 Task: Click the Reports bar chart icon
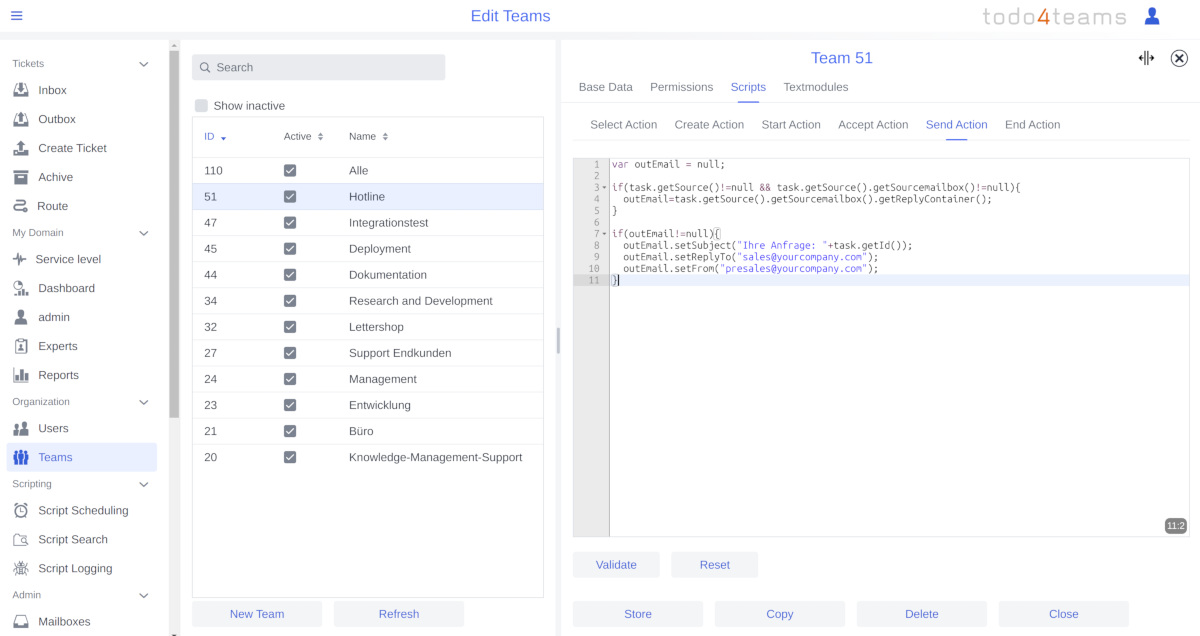(21, 375)
